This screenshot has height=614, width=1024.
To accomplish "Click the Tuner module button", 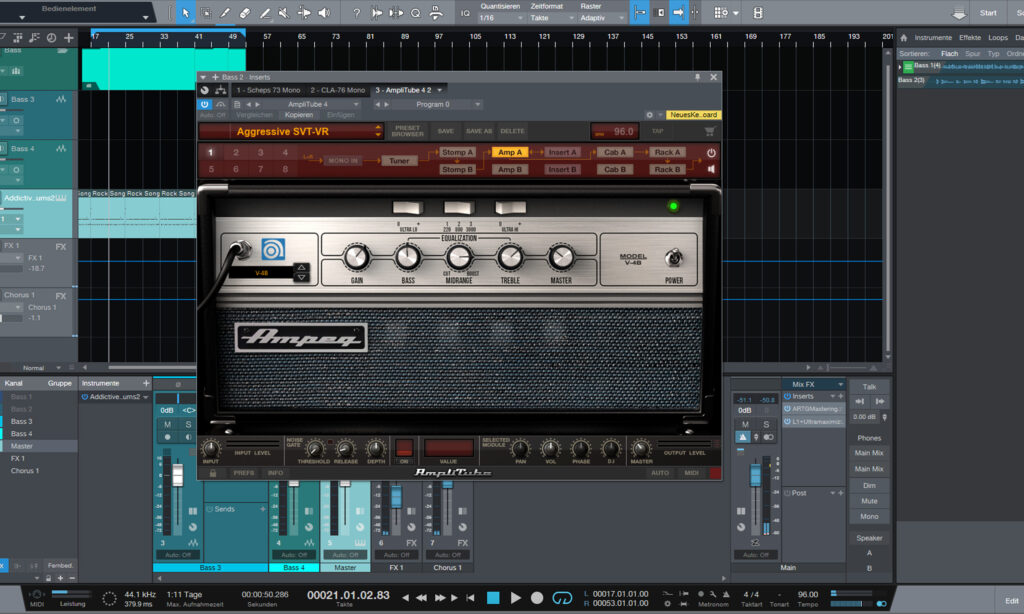I will (399, 161).
